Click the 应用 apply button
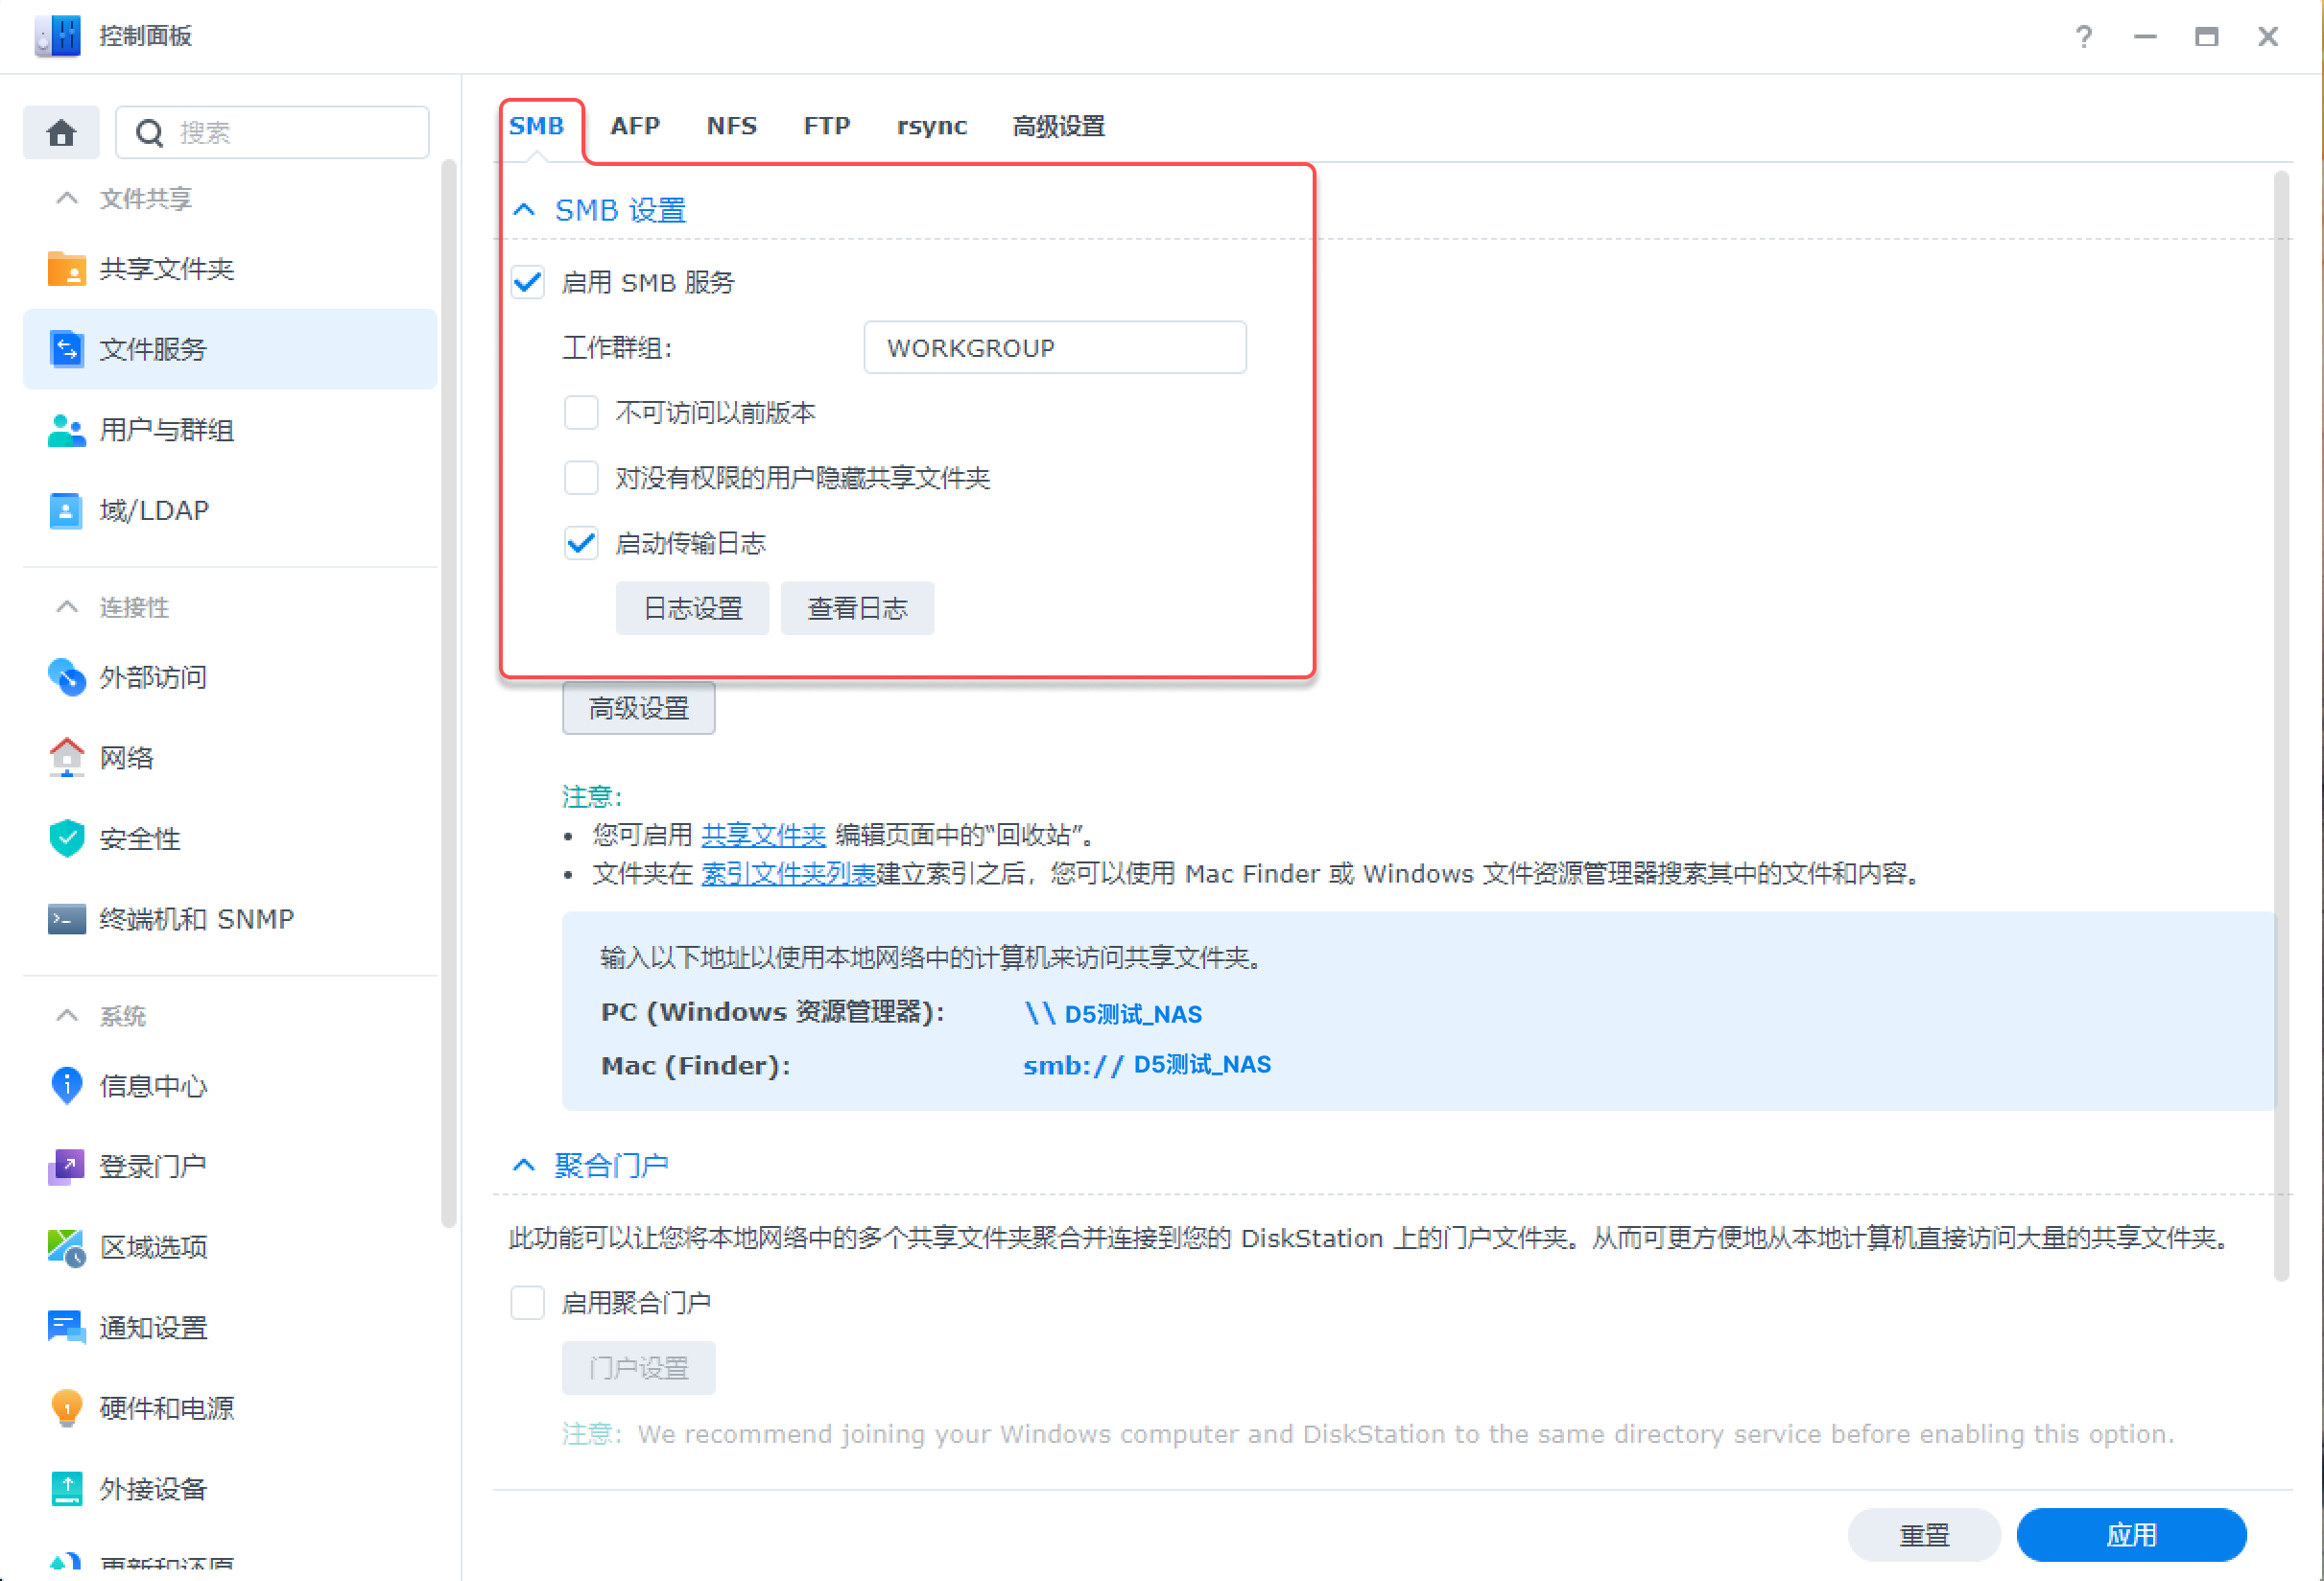The image size is (2324, 1581). coord(2131,1534)
